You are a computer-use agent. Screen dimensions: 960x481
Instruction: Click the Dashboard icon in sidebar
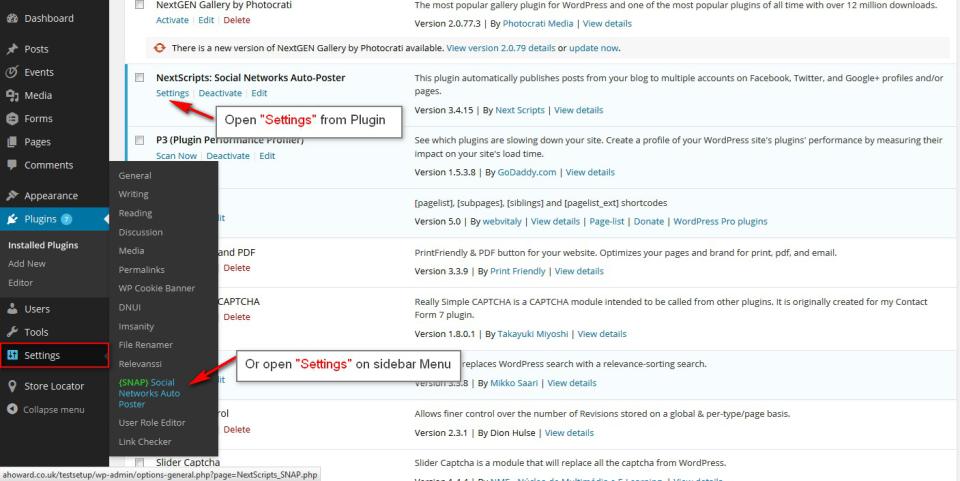12,18
